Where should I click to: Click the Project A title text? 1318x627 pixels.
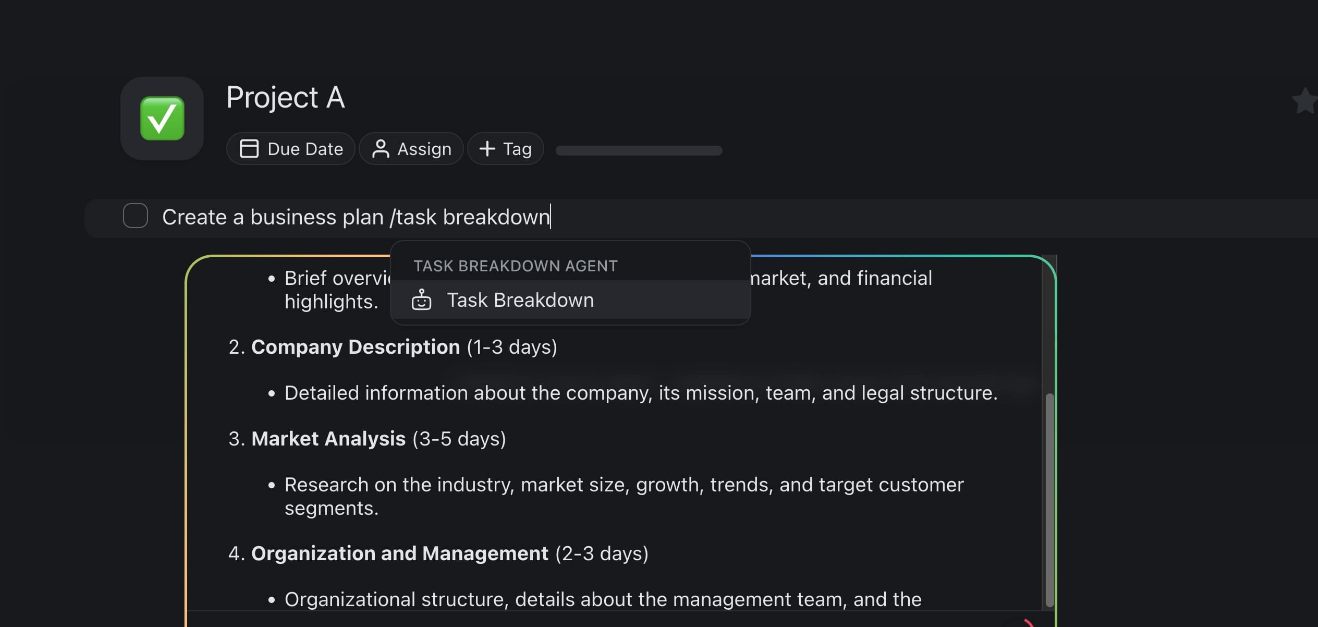285,97
